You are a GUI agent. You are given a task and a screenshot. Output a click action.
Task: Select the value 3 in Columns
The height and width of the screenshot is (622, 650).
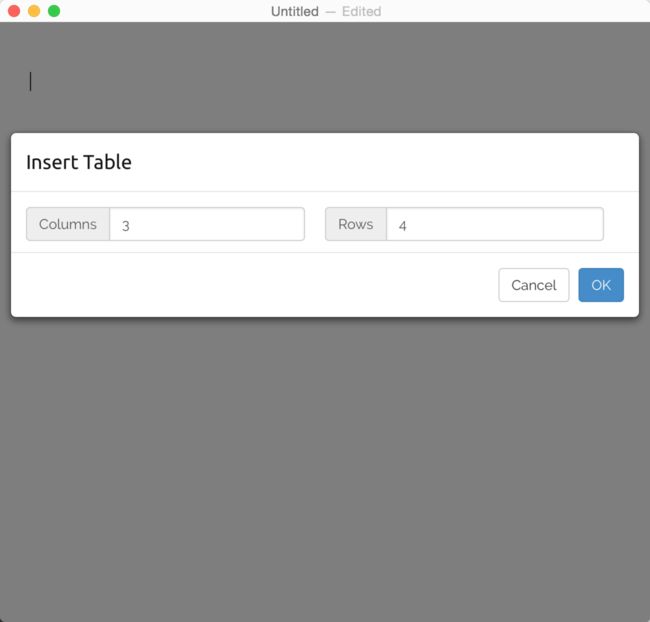[126, 226]
